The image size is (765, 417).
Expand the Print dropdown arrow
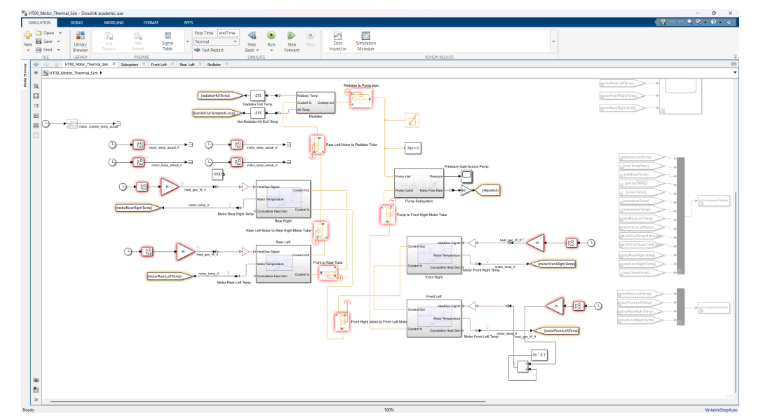pos(59,50)
